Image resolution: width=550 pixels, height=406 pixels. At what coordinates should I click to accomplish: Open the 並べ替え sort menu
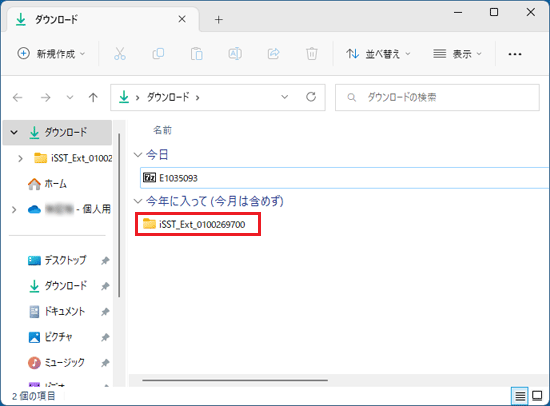pyautogui.click(x=378, y=54)
